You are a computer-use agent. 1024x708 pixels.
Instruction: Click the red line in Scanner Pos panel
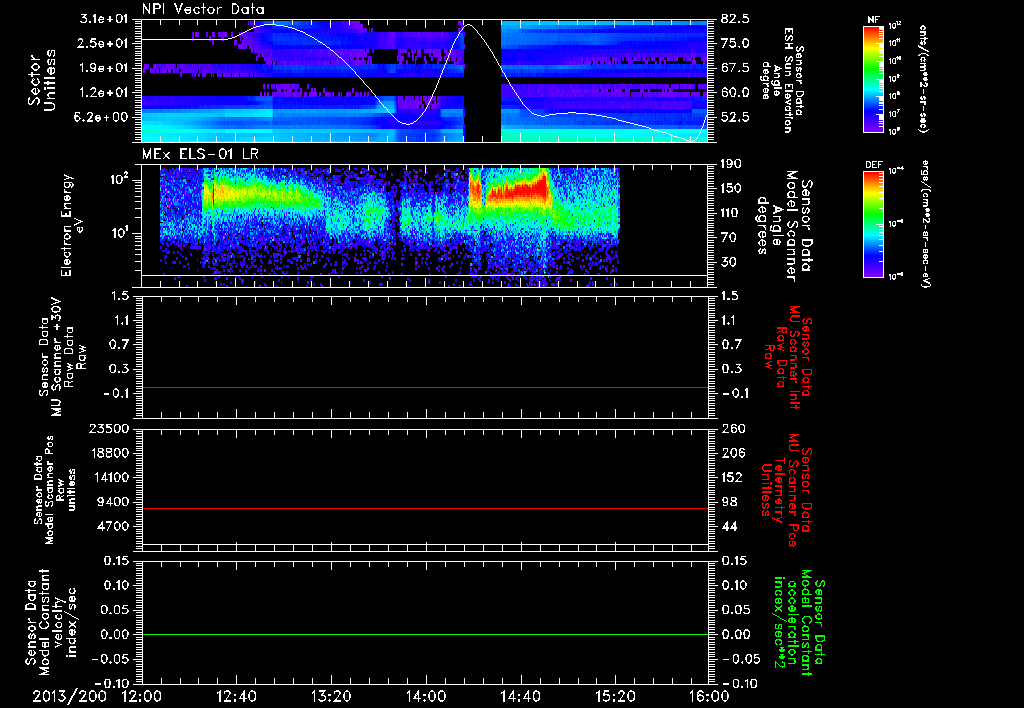(425, 508)
